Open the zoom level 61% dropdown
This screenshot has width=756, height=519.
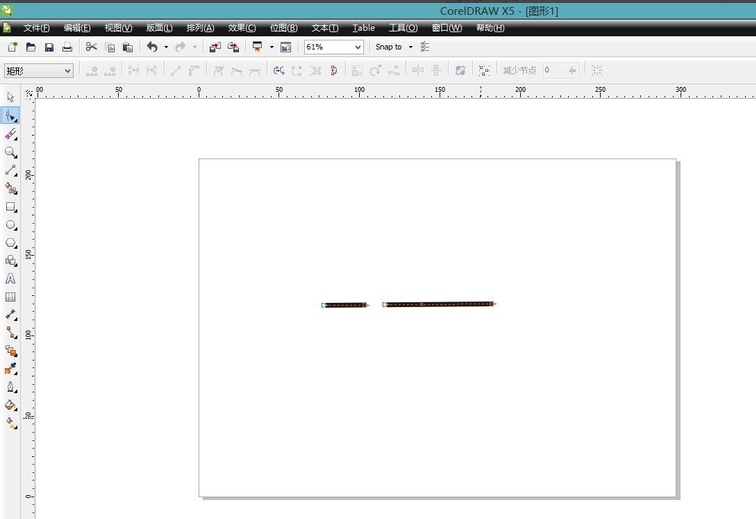357,47
